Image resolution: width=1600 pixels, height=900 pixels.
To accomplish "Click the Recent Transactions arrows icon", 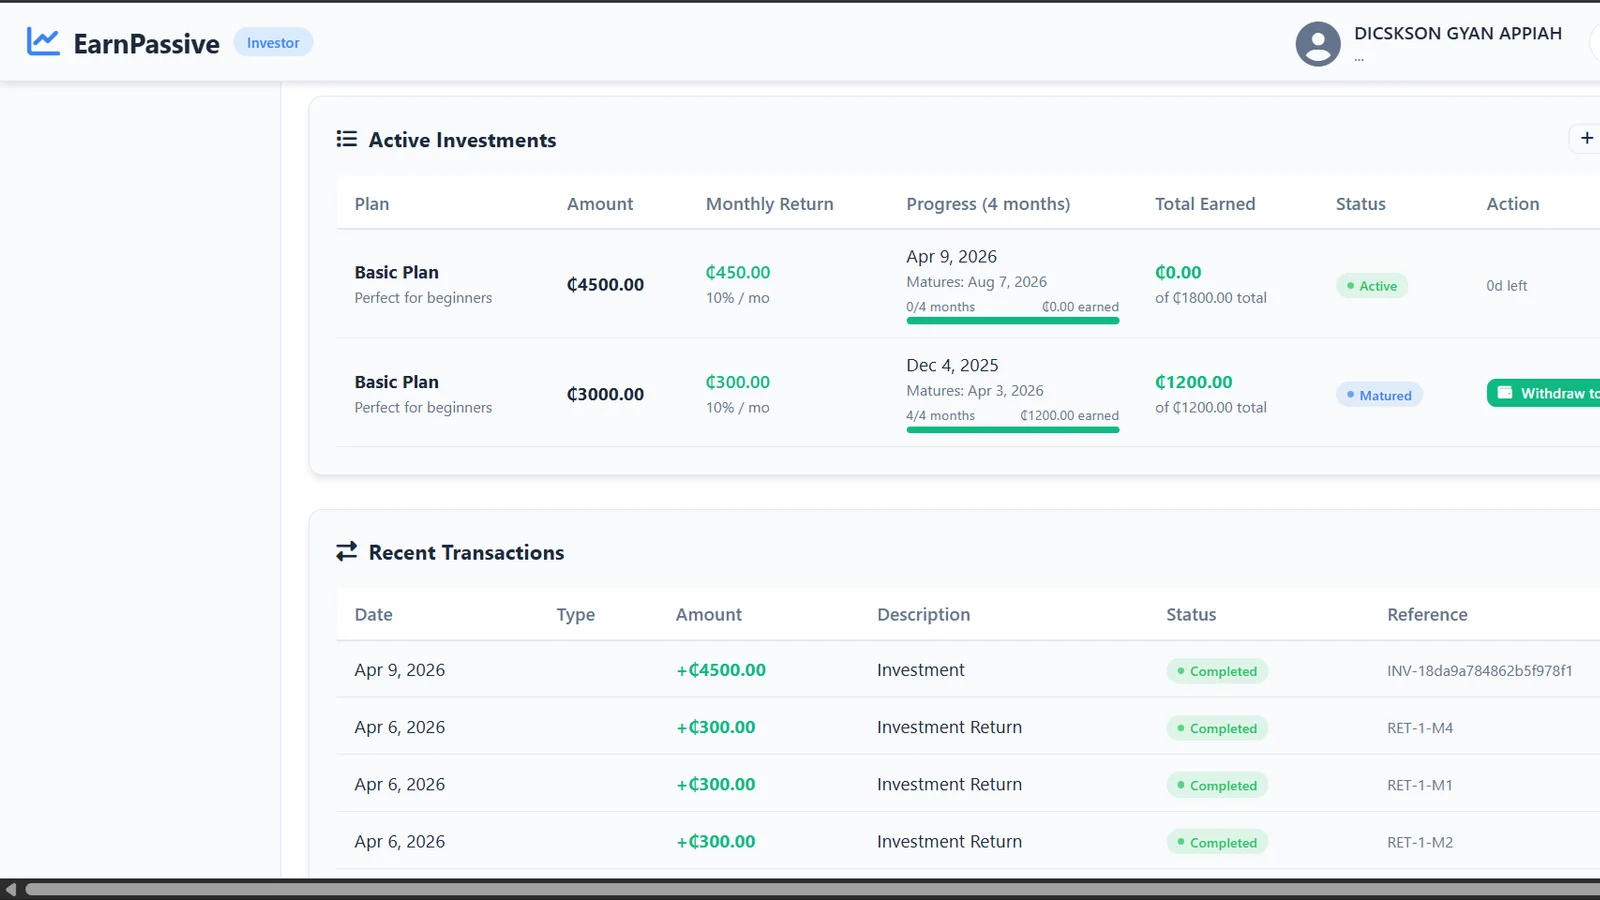I will [x=347, y=552].
